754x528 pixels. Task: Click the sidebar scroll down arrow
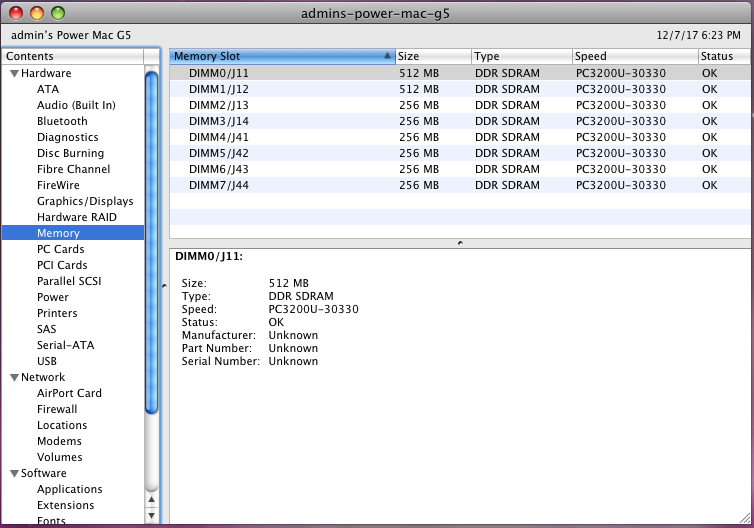(151, 515)
